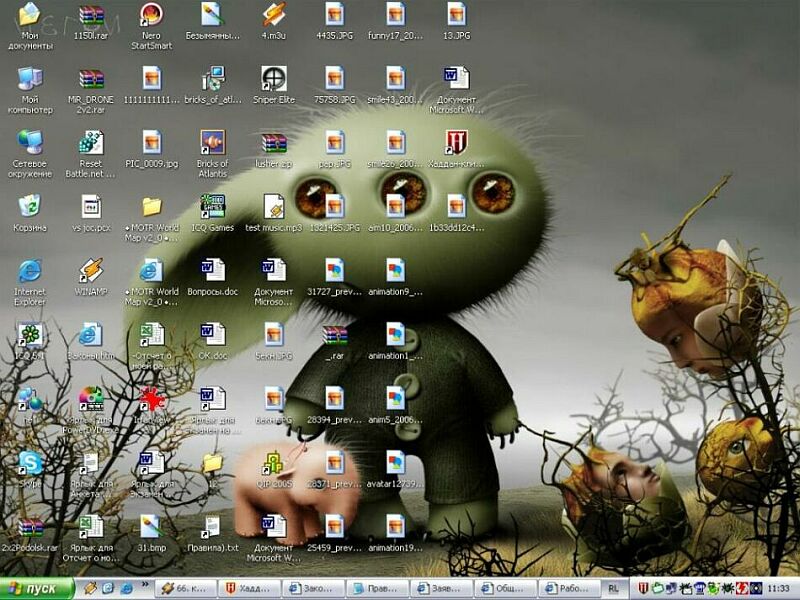This screenshot has height=600, width=800.
Task: Select the _.rar archive icon
Action: tap(334, 335)
